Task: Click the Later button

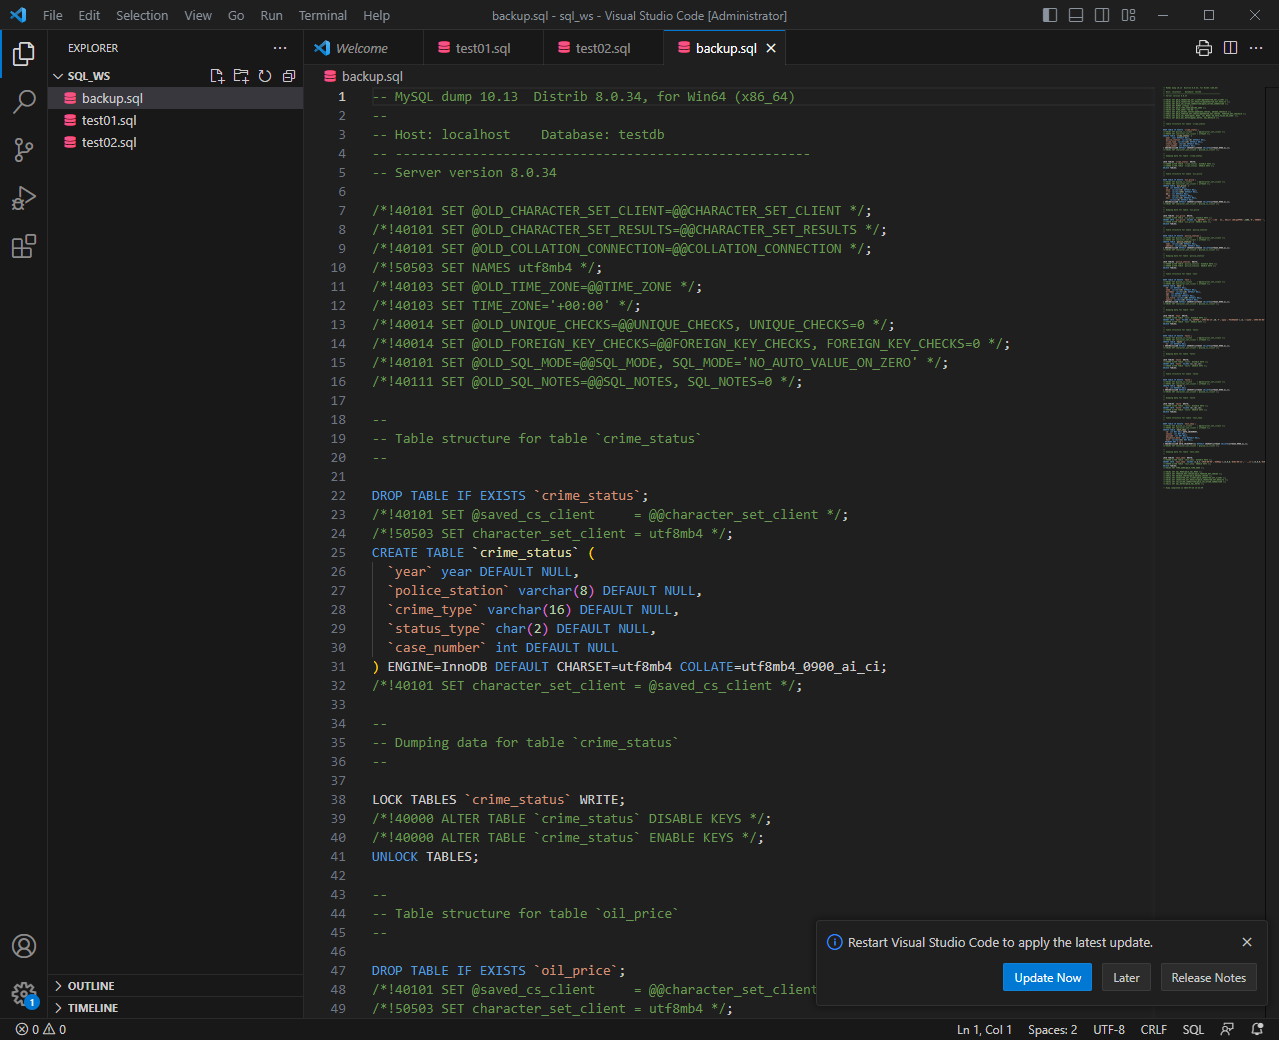Action: tap(1126, 978)
